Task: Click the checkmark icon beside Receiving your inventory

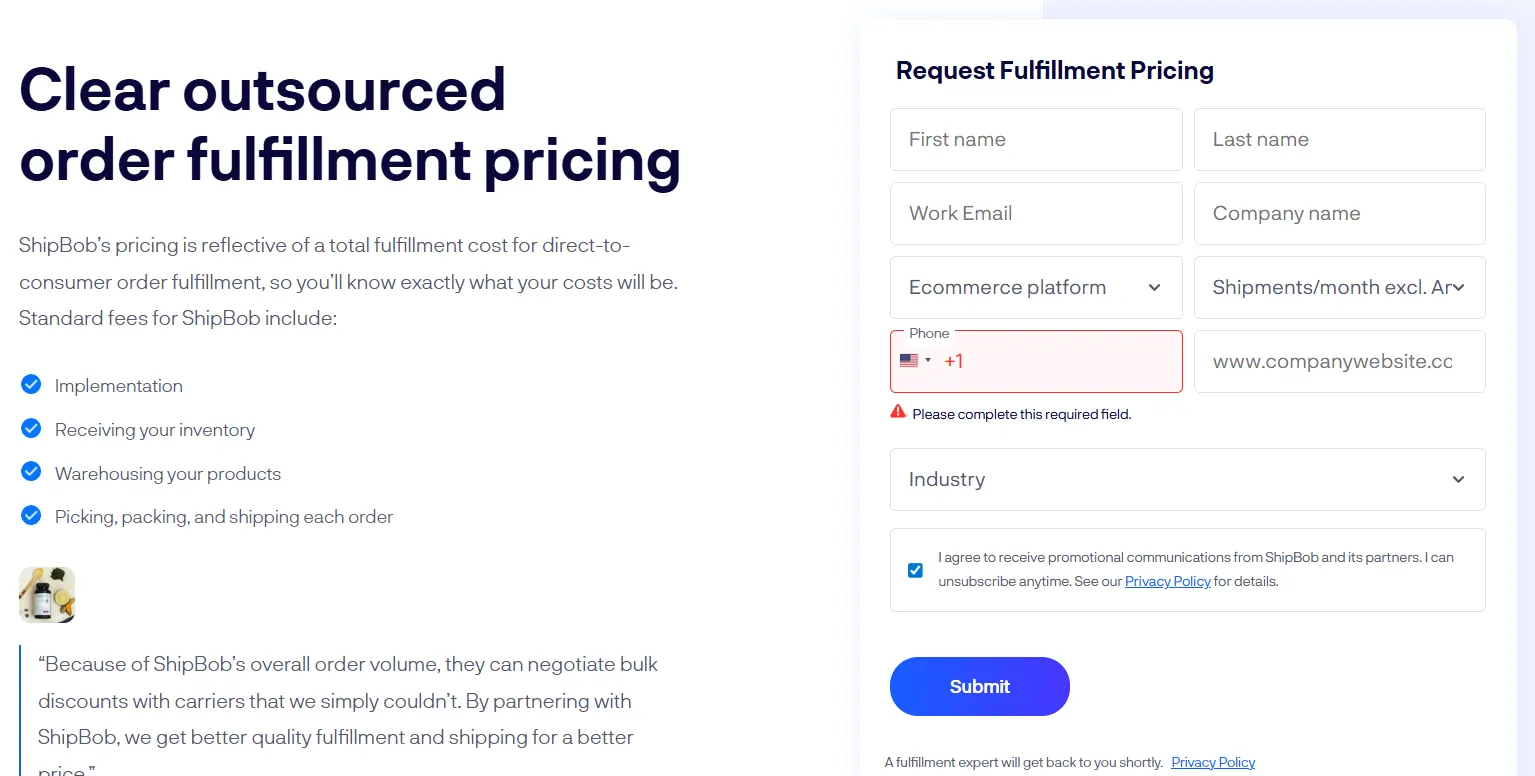Action: [30, 427]
